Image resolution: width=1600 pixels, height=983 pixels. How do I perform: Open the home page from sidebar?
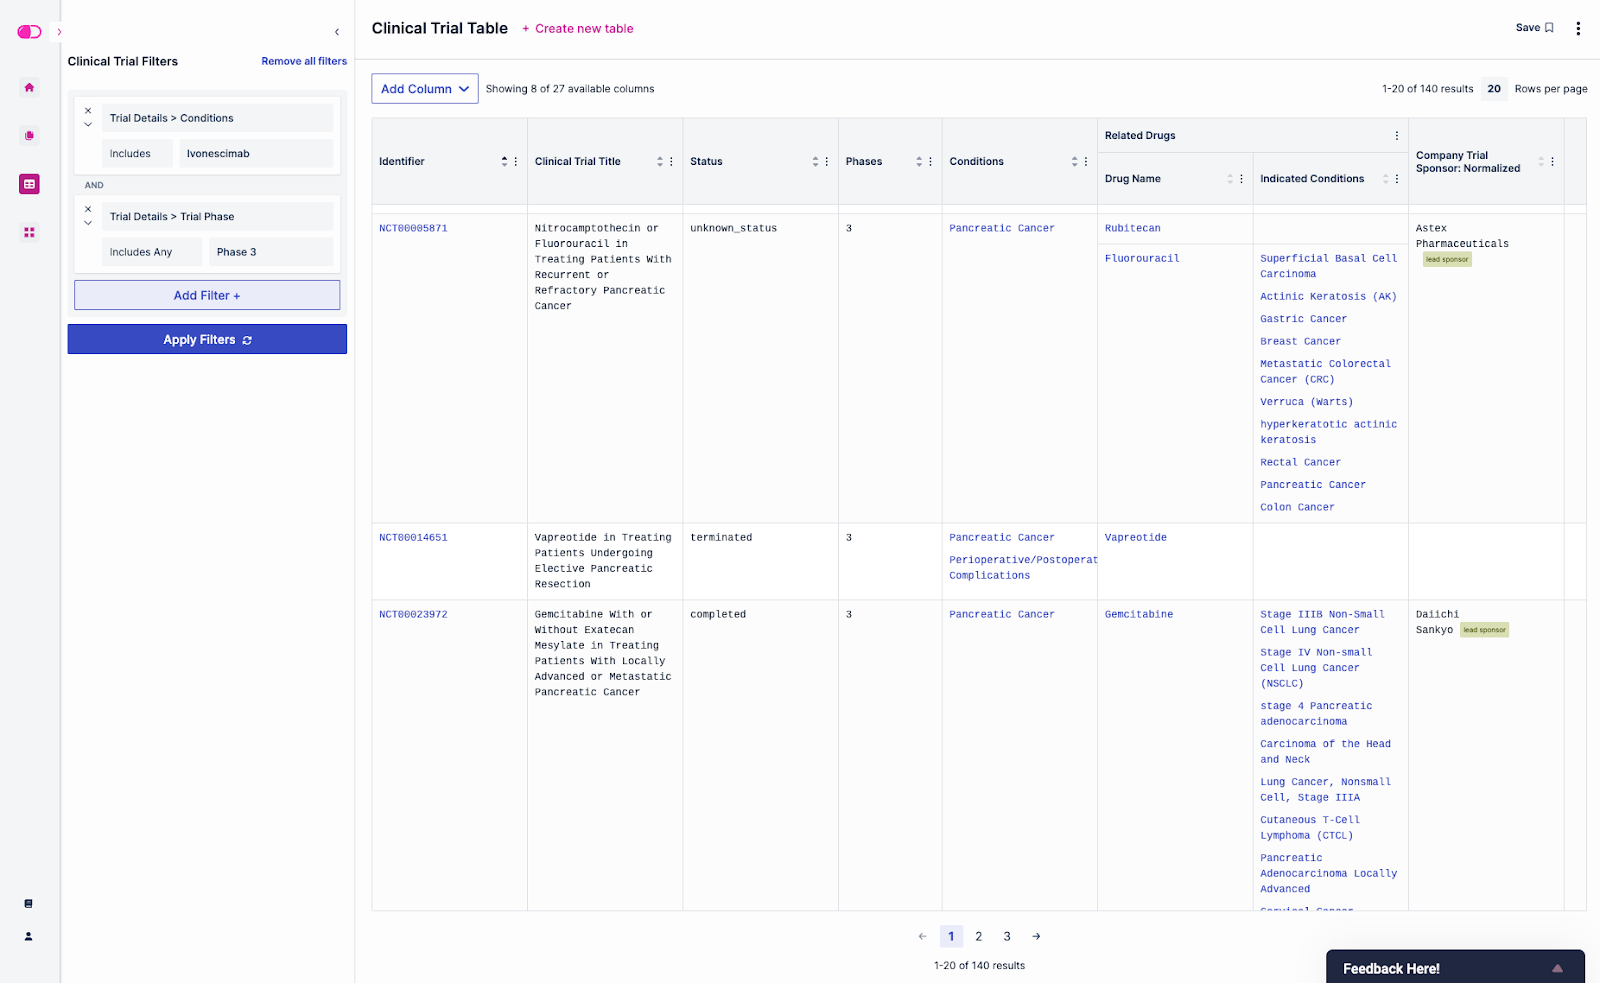click(x=29, y=88)
